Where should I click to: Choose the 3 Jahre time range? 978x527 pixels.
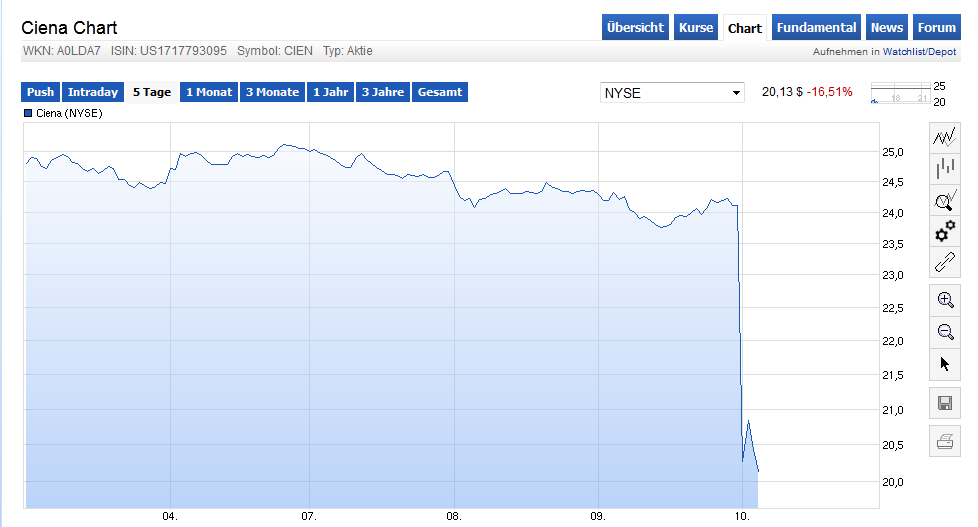[x=383, y=92]
